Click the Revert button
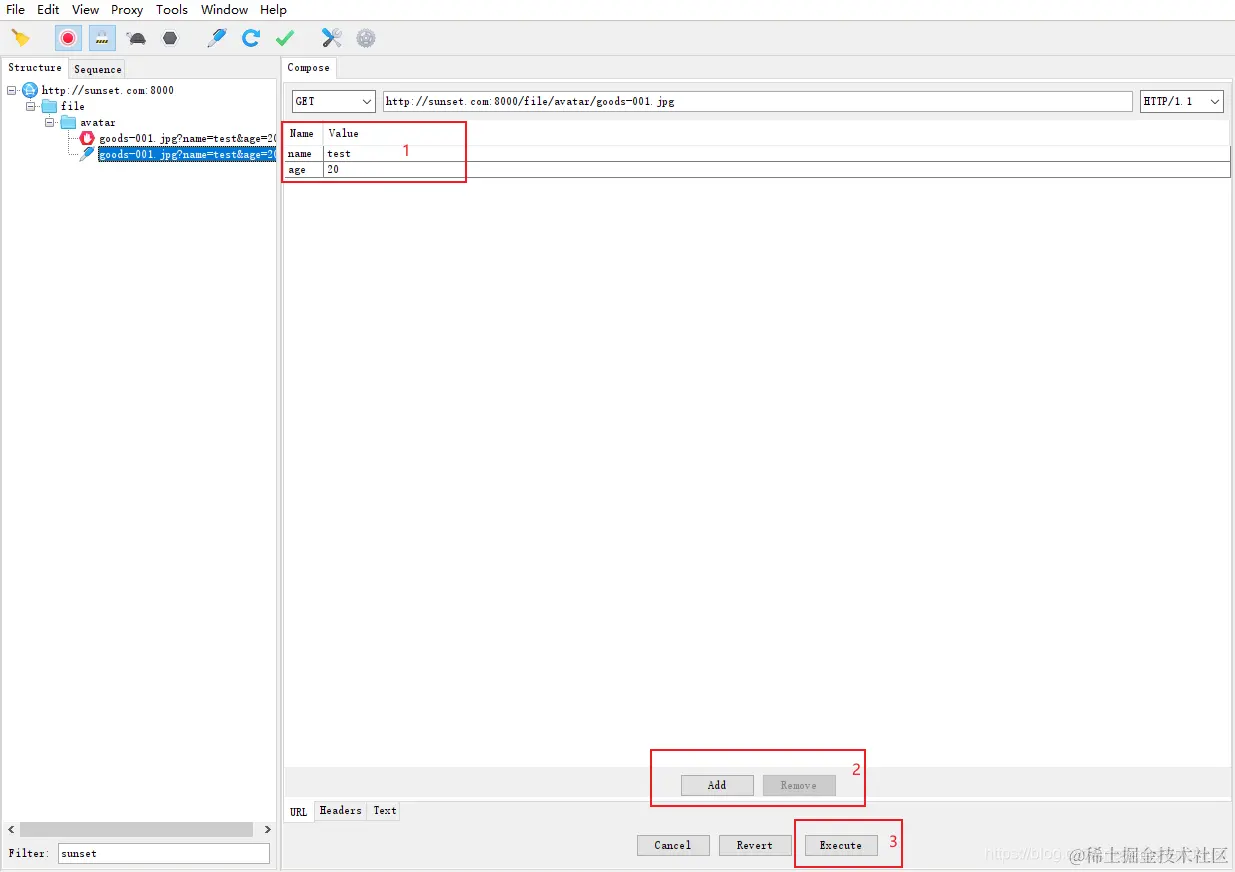This screenshot has width=1235, height=872. click(x=755, y=845)
